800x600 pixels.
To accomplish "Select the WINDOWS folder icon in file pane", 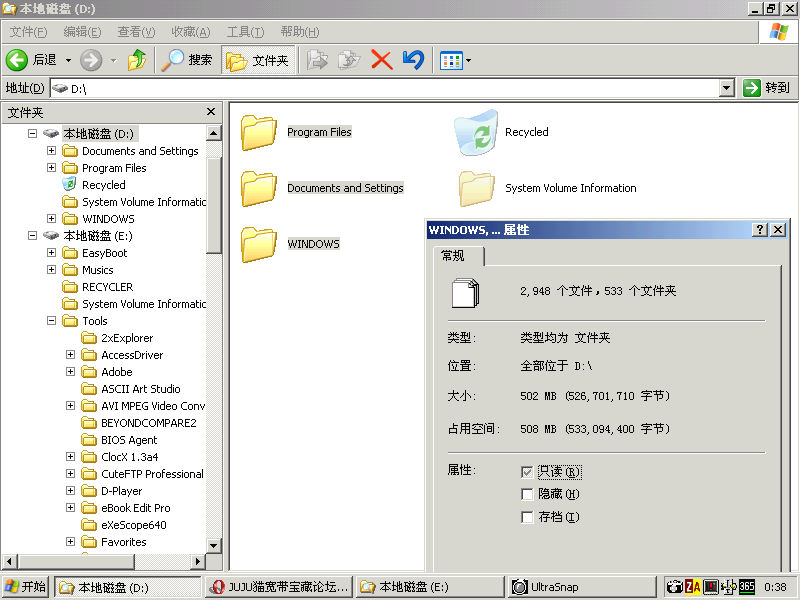I will pos(259,244).
